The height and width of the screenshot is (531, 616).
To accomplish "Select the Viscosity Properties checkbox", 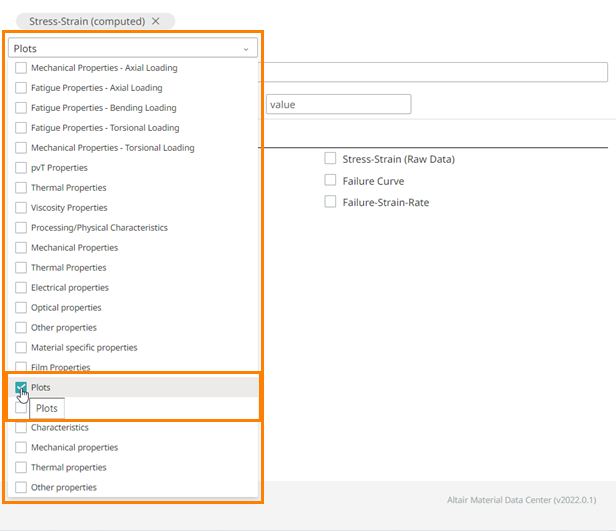I will tap(21, 208).
